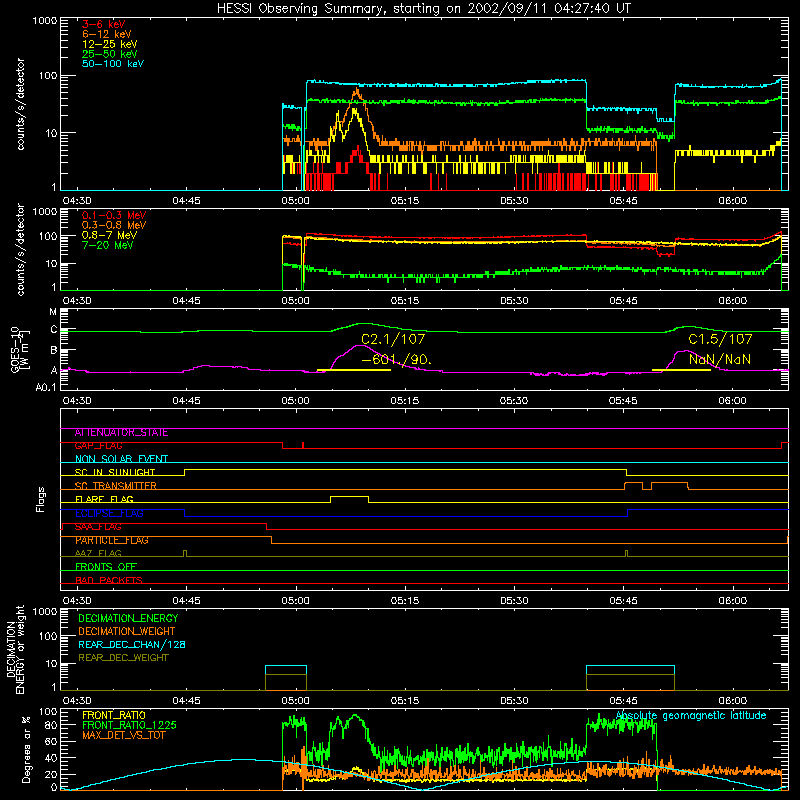Click the SC_TRANSMITTER flag label
800x800 pixels.
point(115,486)
